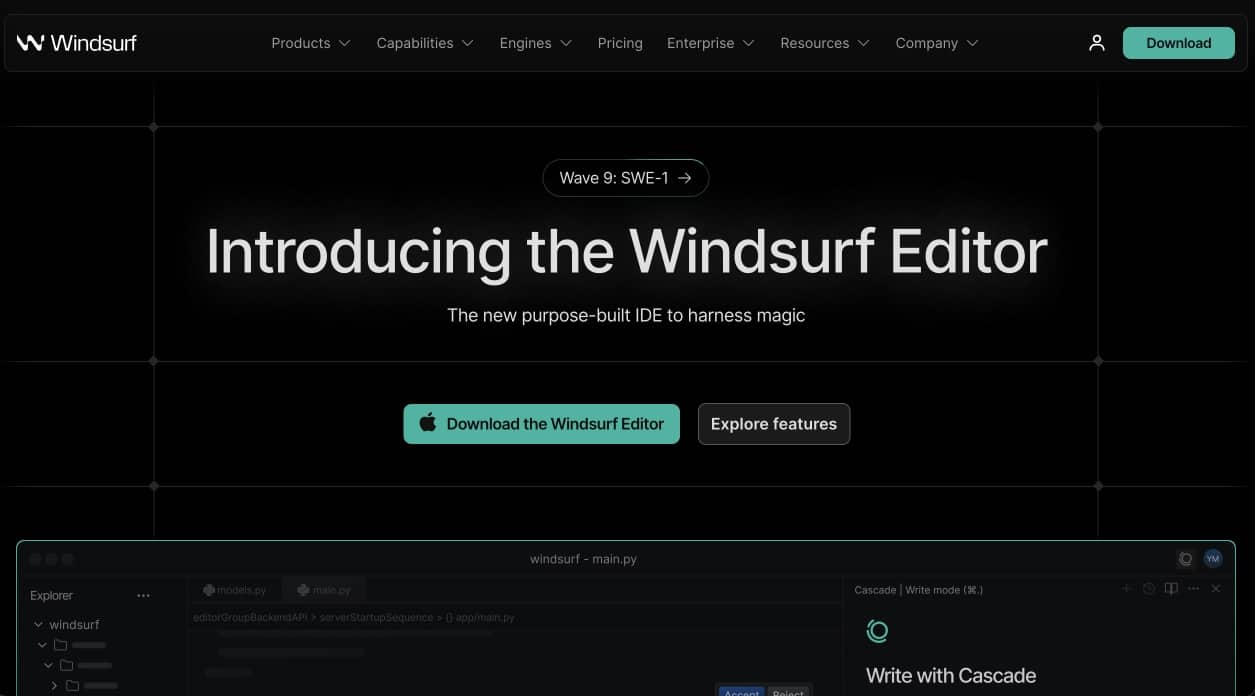Open the Engines dropdown menu
Screen dimensions: 1255x696
(536, 43)
